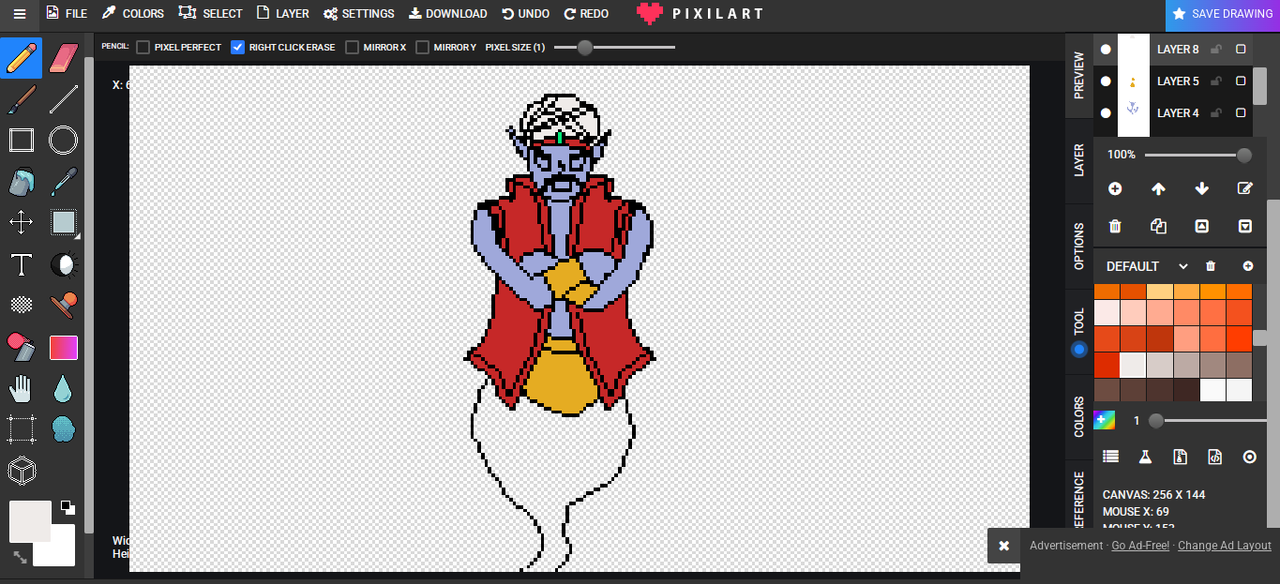Click the DOWNLOAD button
Image resolution: width=1280 pixels, height=584 pixels.
click(448, 14)
